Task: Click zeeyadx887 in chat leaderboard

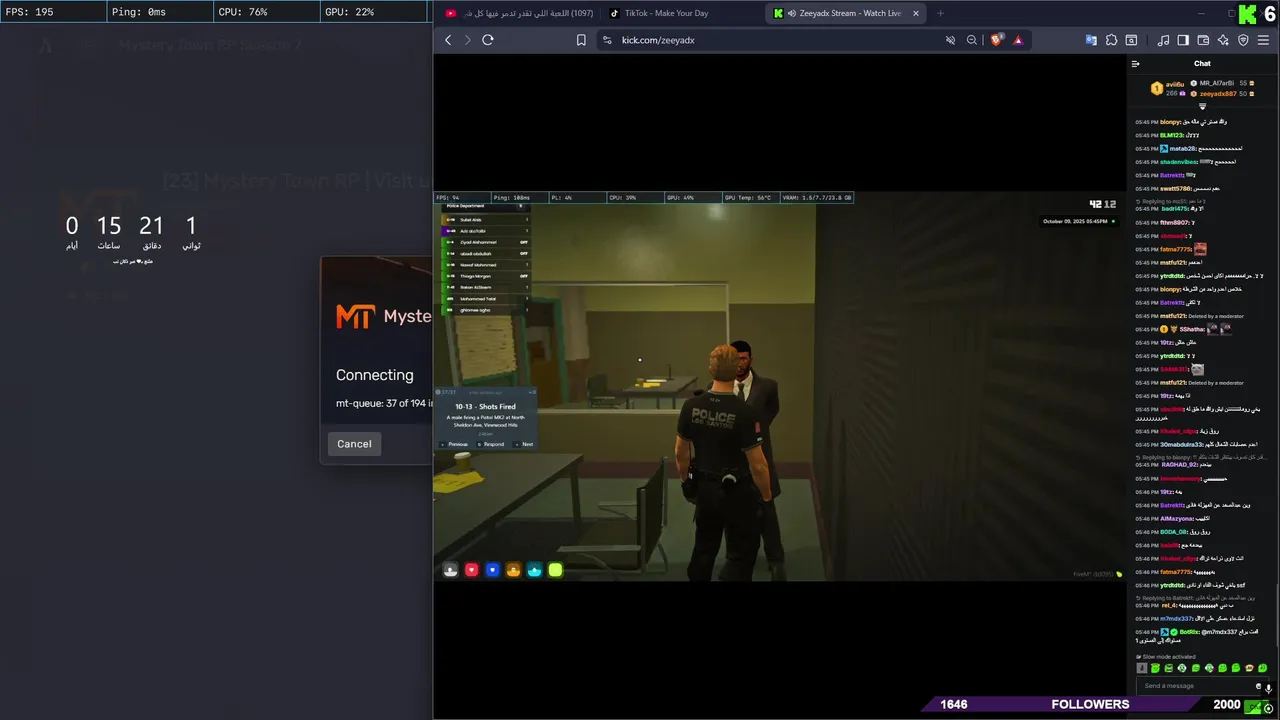Action: tap(1218, 93)
